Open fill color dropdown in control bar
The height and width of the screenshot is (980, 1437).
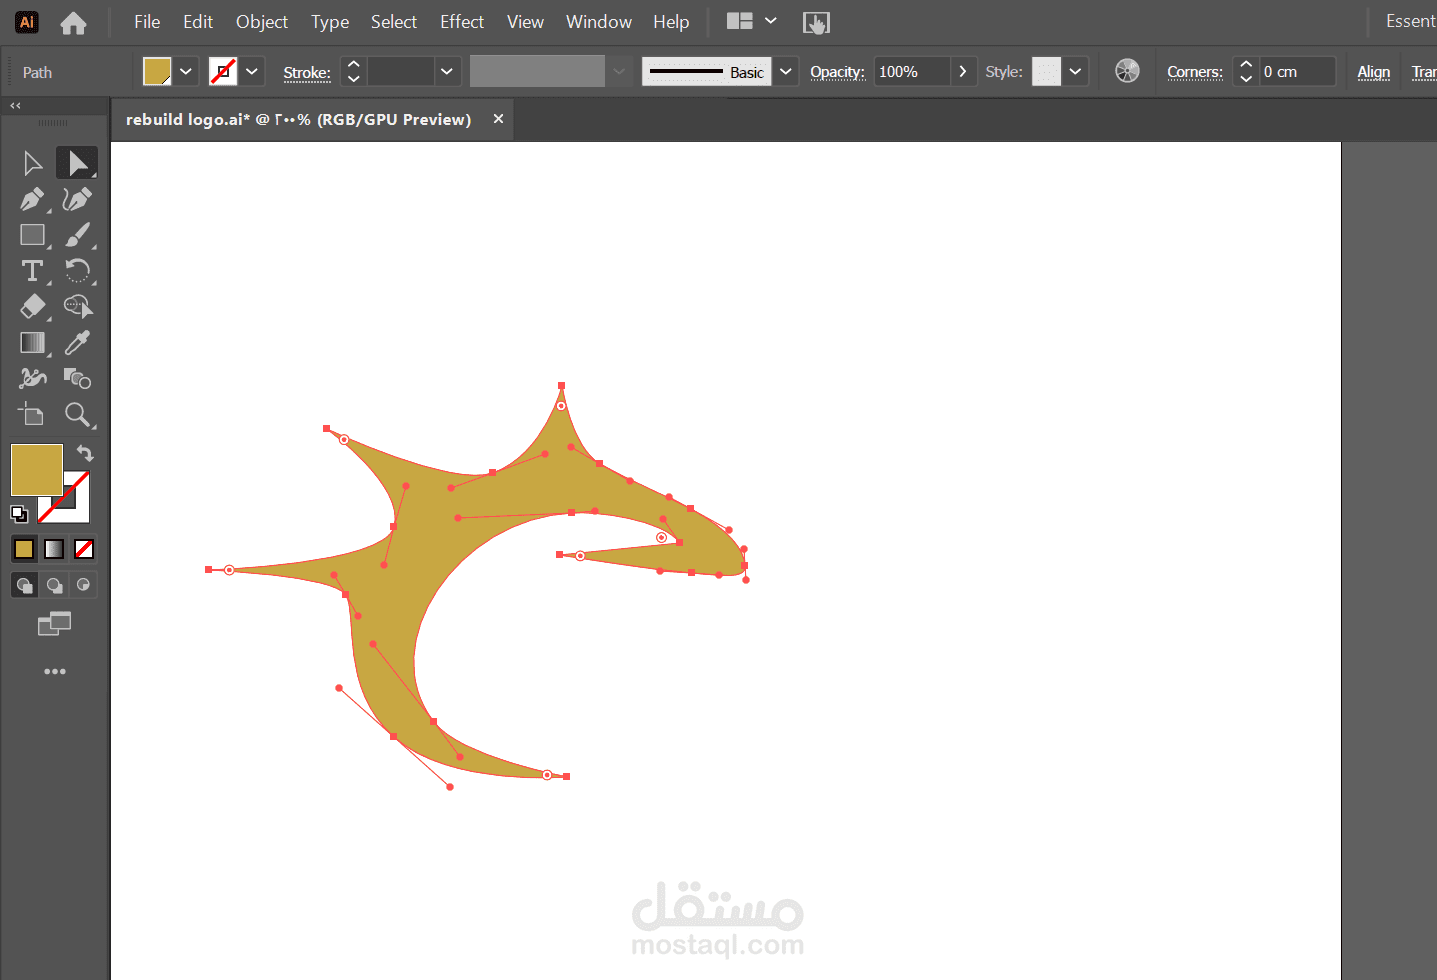pos(185,71)
